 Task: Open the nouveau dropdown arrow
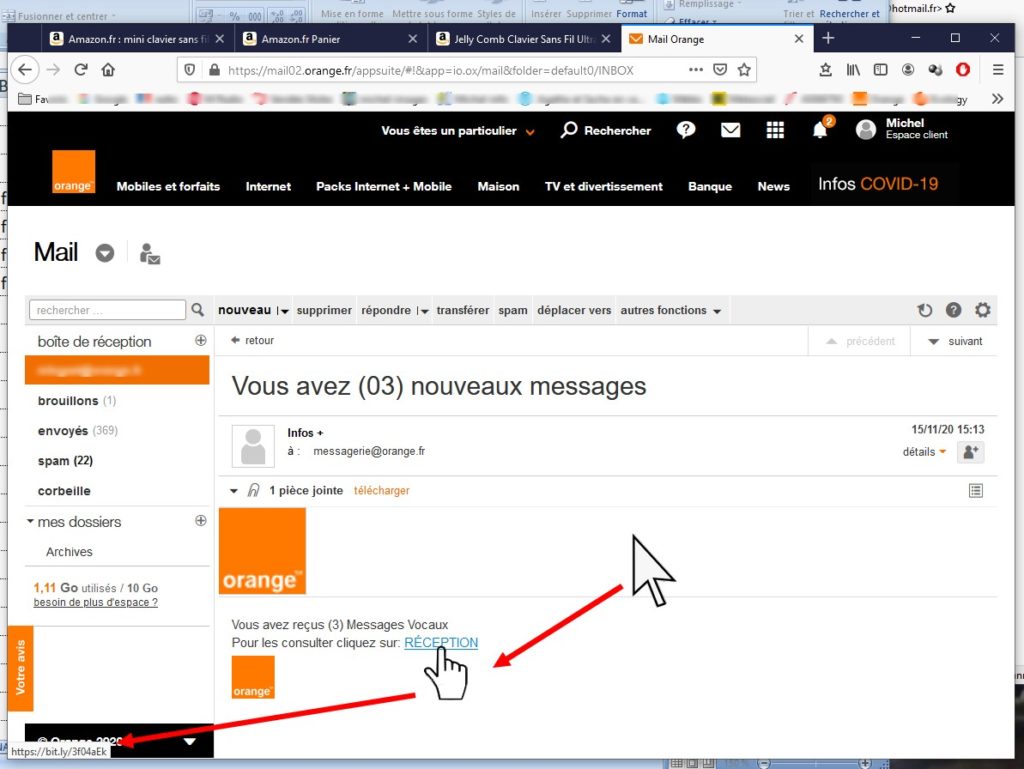pyautogui.click(x=283, y=311)
